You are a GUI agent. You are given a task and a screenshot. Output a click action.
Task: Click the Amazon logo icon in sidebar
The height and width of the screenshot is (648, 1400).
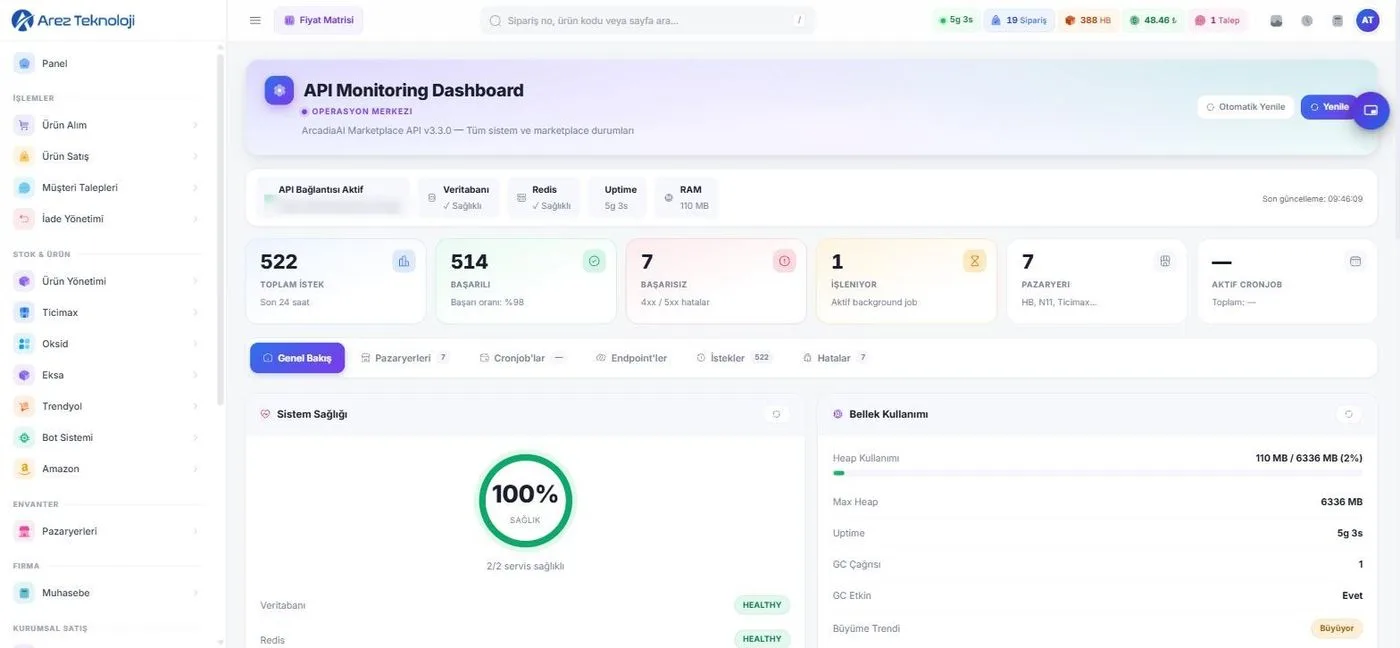[24, 468]
